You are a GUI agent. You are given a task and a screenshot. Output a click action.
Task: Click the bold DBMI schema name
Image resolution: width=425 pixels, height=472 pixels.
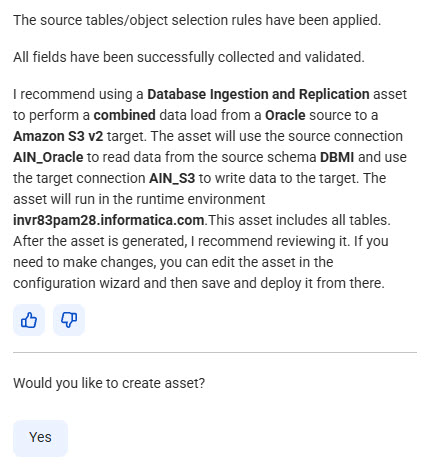click(337, 157)
